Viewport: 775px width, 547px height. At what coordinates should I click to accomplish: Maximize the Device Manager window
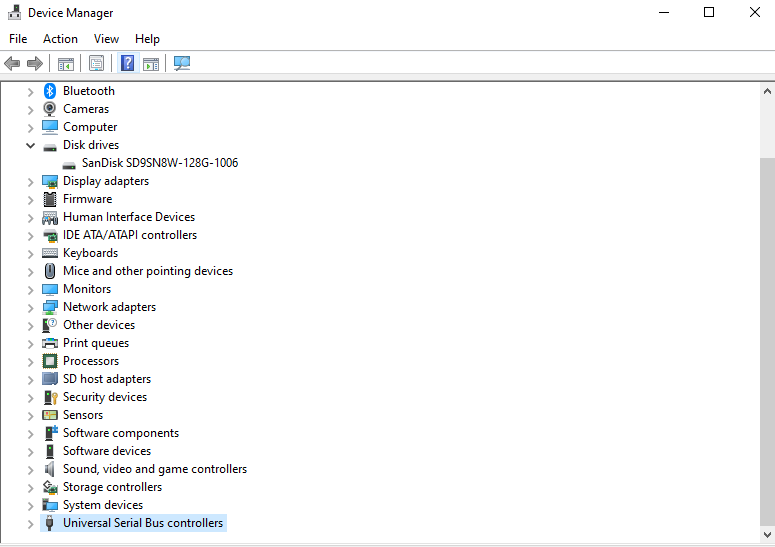pyautogui.click(x=709, y=12)
